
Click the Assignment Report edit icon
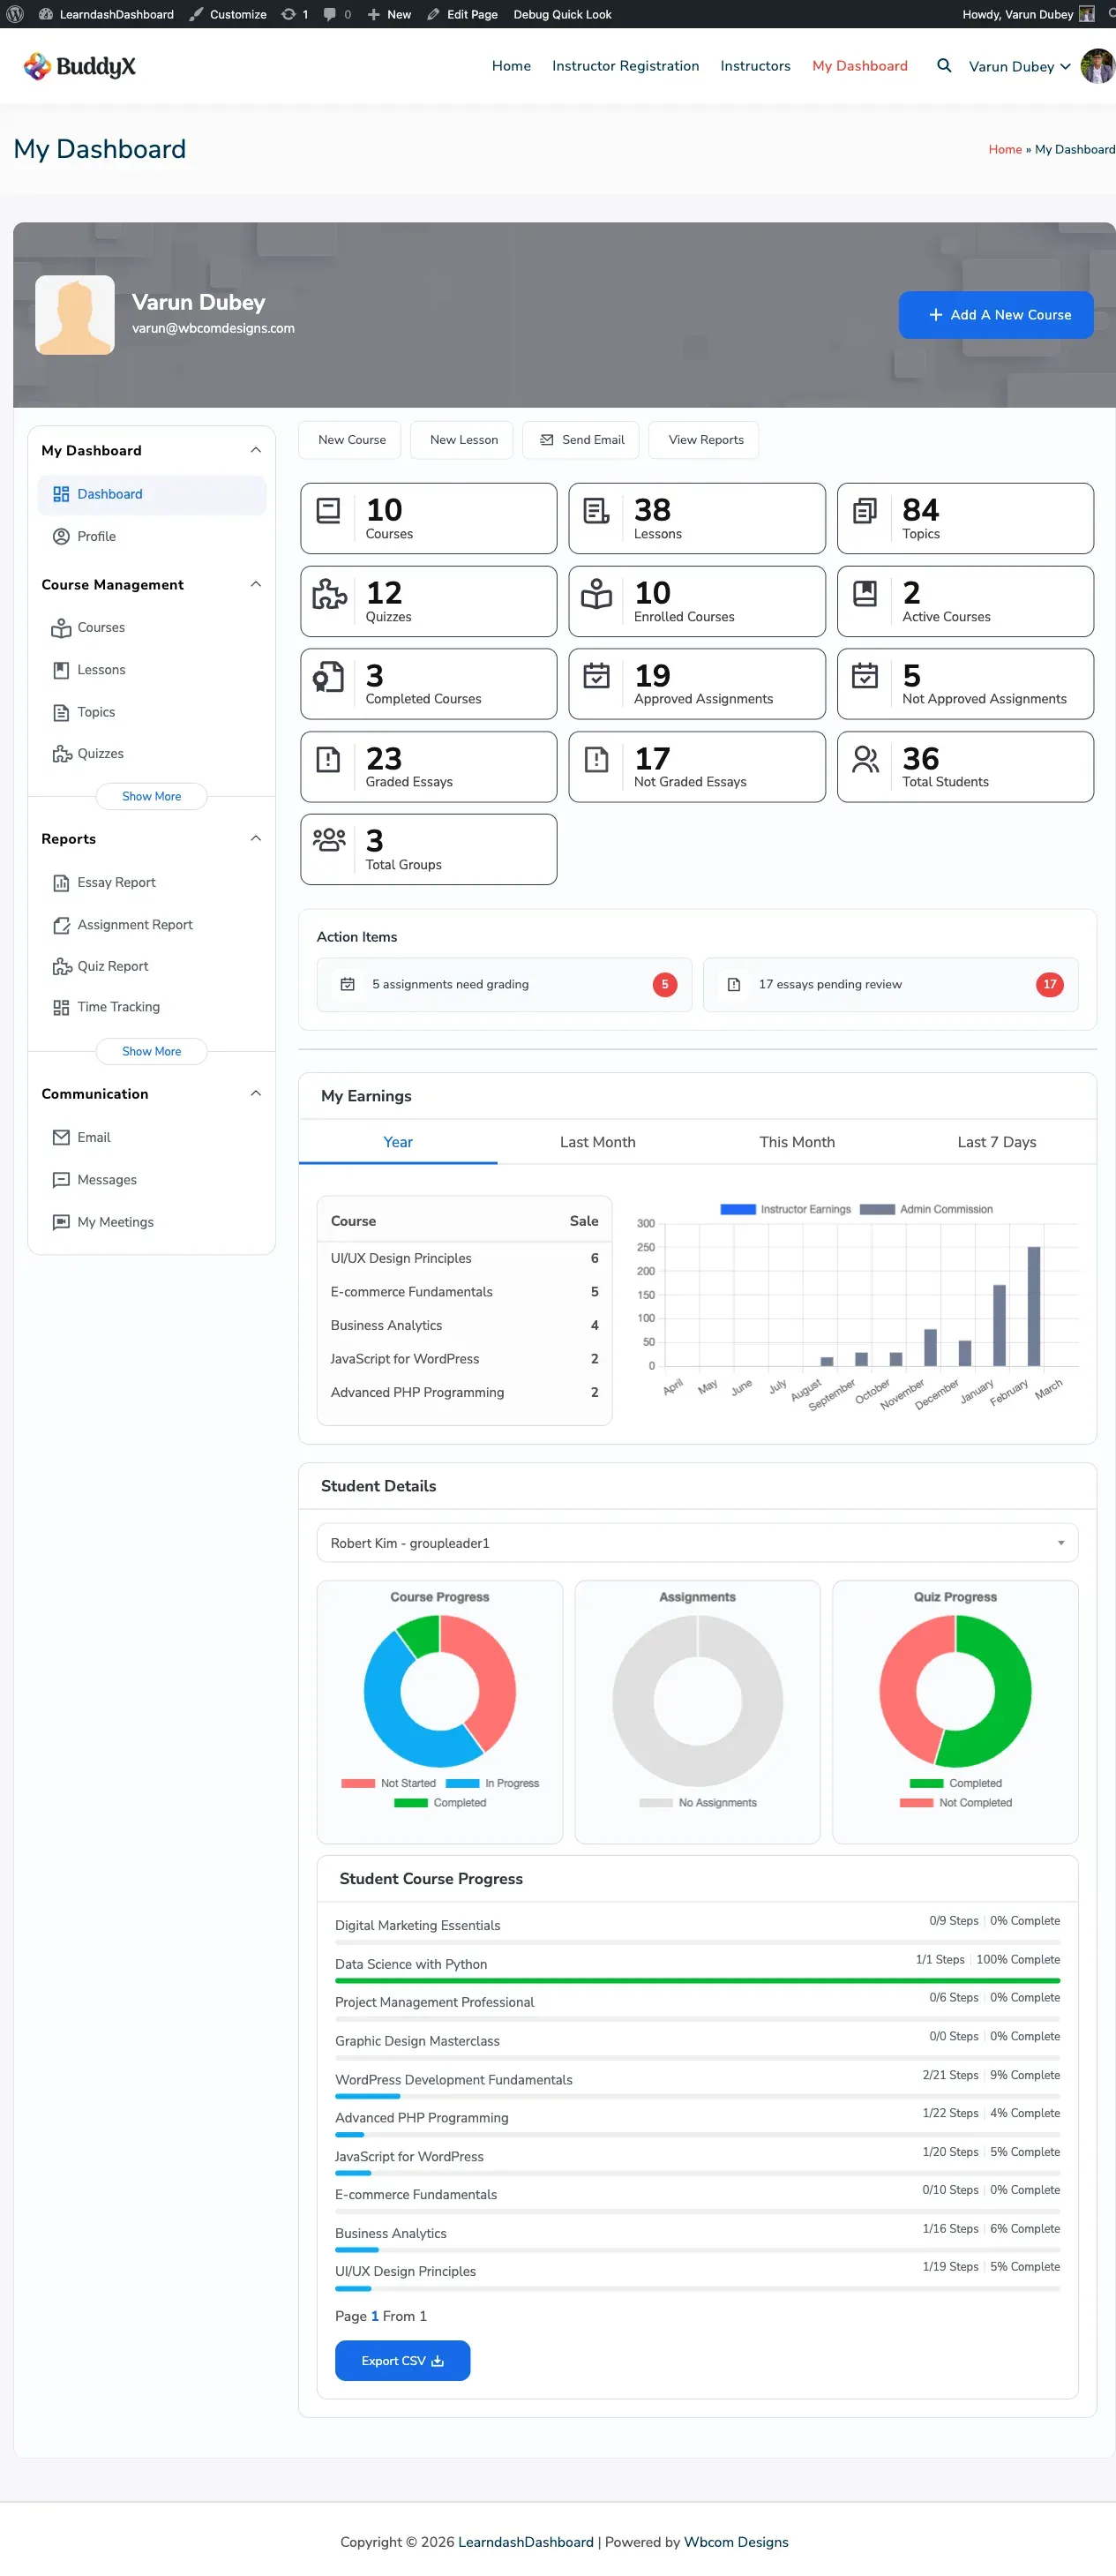point(61,925)
